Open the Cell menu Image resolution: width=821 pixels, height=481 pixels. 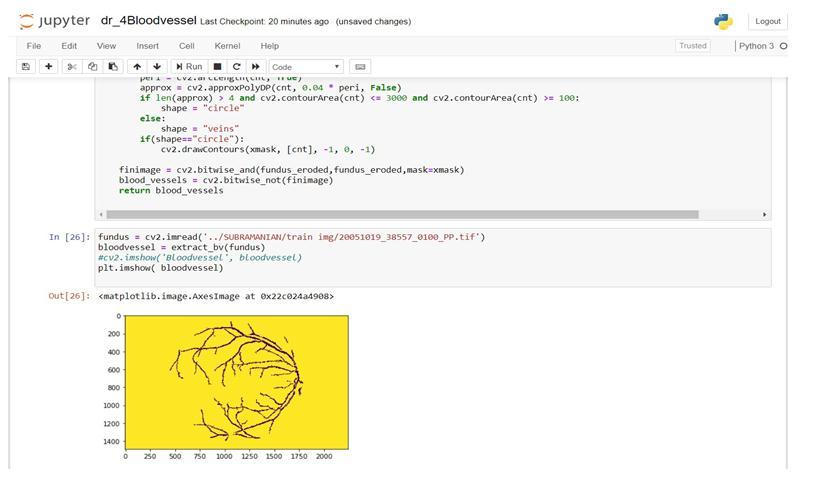(186, 46)
